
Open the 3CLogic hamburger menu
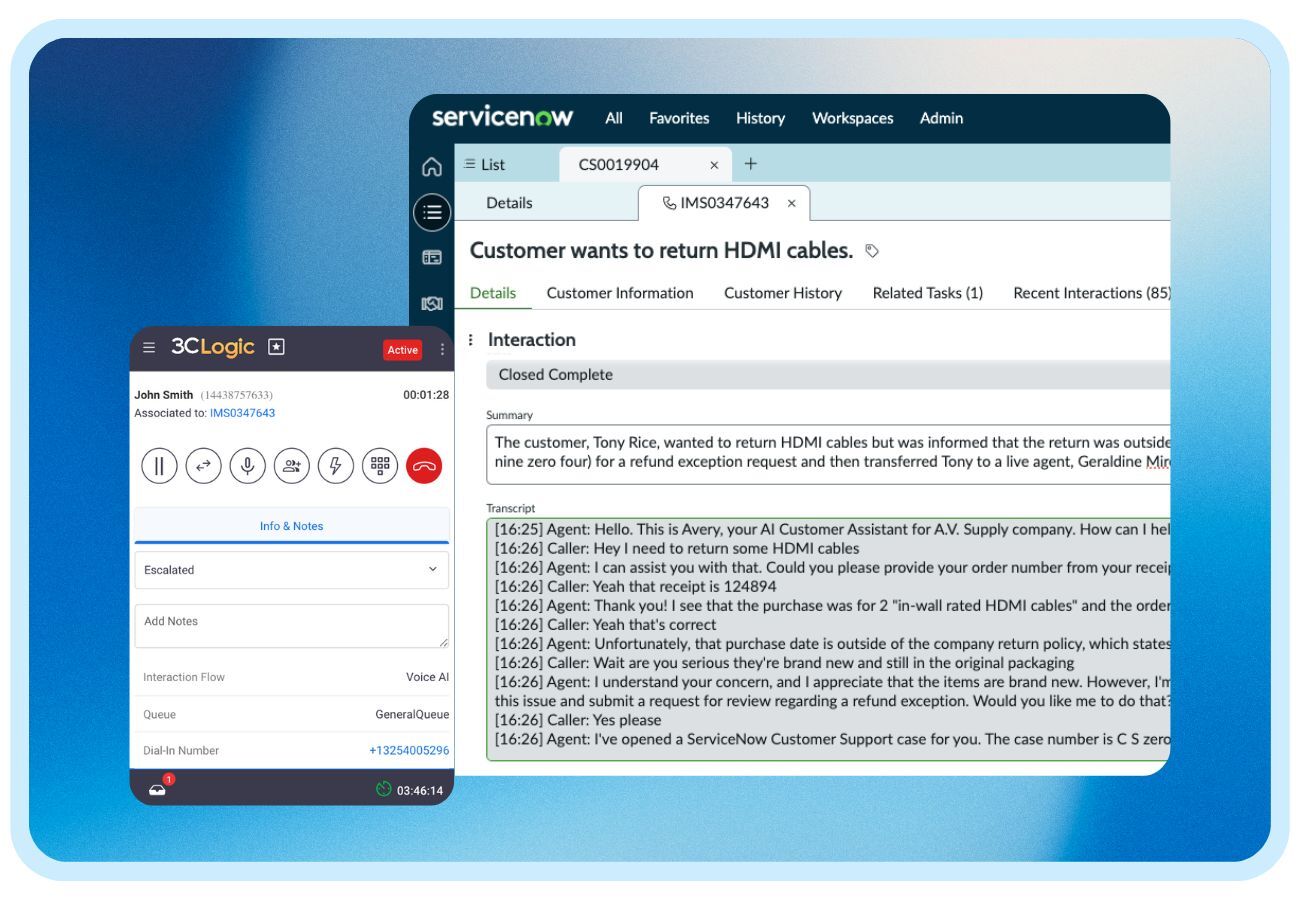(x=148, y=348)
